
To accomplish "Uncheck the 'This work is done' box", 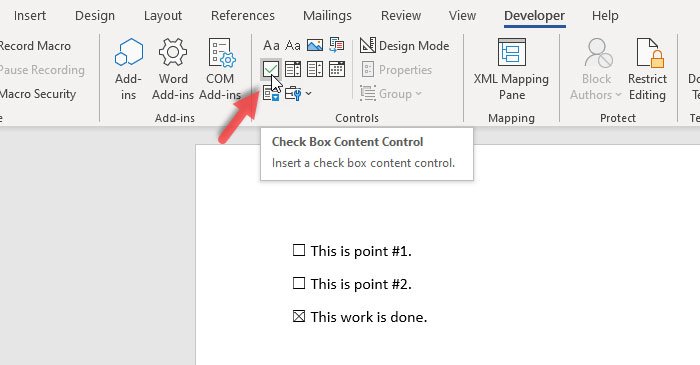I will [299, 316].
